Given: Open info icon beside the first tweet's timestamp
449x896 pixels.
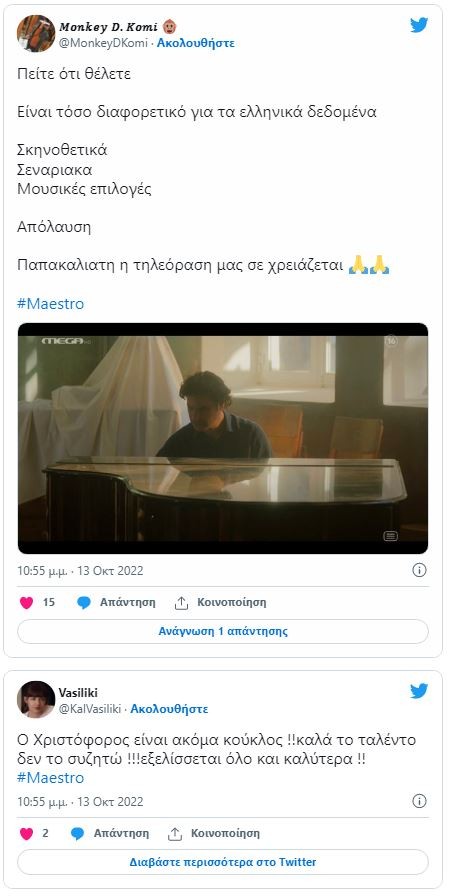Looking at the screenshot, I should tap(419, 570).
